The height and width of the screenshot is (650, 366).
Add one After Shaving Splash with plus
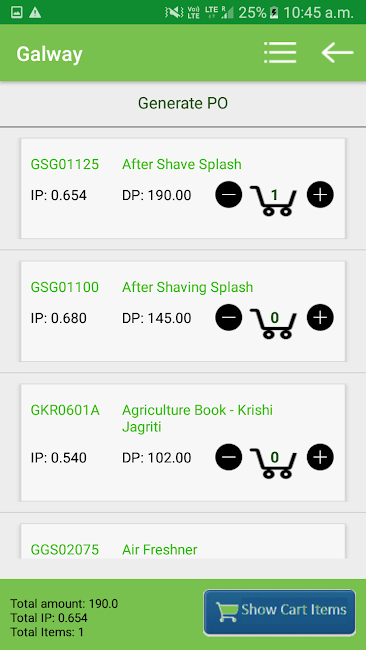pos(320,317)
